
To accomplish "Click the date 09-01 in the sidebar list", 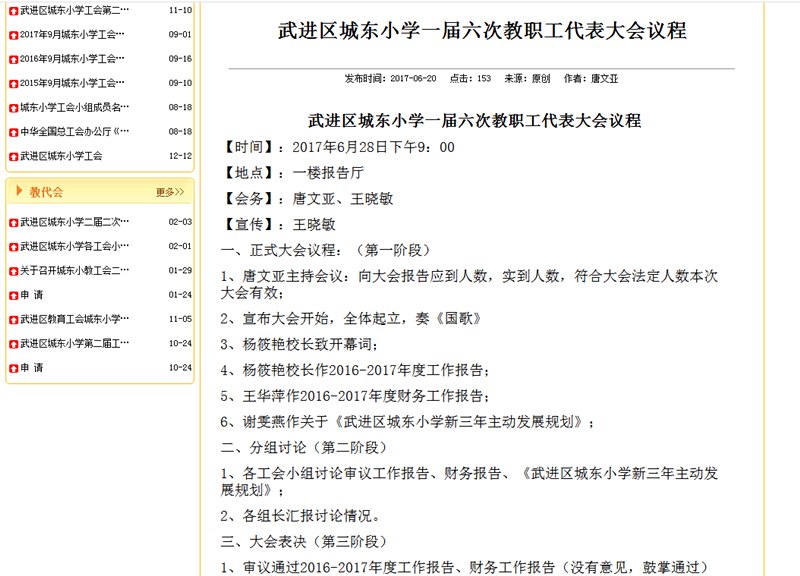I will [180, 34].
